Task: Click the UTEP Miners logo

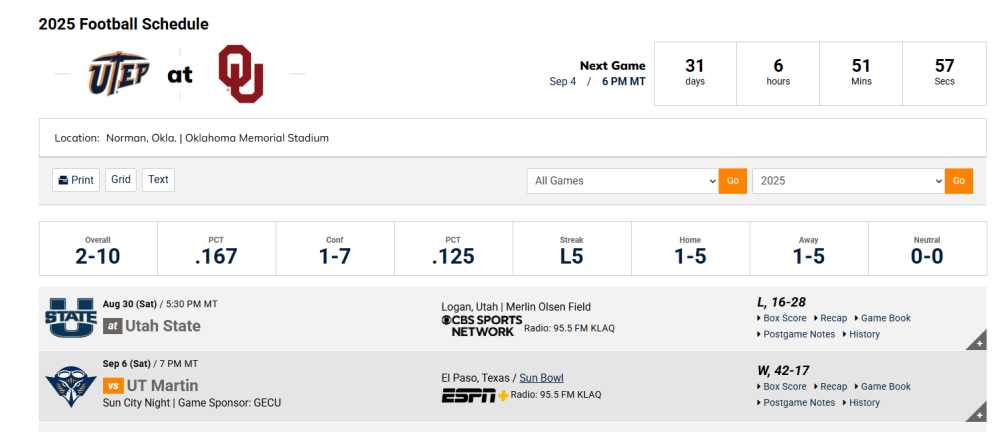Action: 119,73
